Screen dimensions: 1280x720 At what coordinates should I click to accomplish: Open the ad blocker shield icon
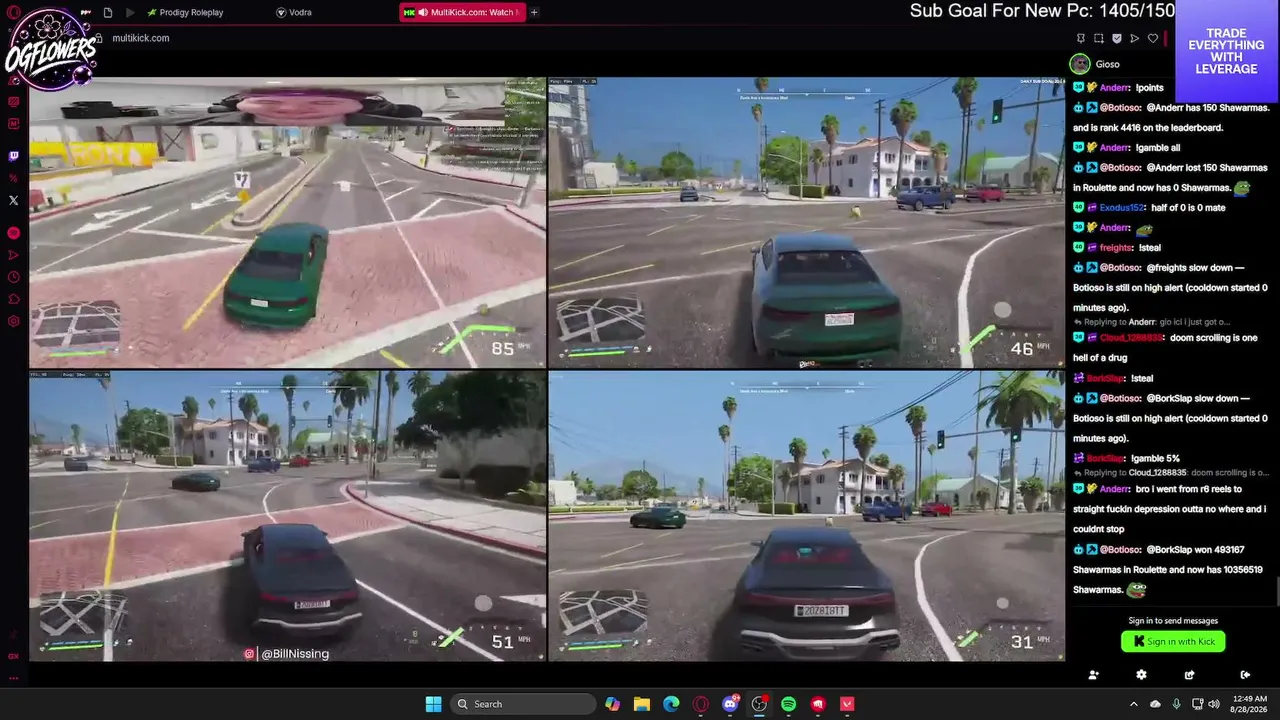[x=1116, y=38]
